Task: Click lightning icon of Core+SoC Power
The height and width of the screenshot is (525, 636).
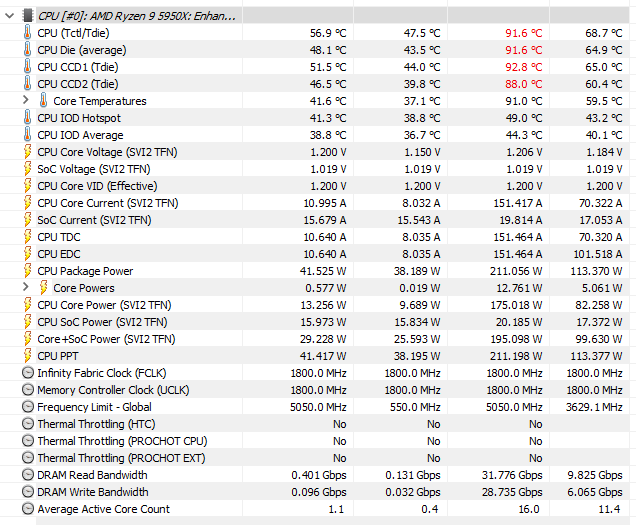Action: (27, 339)
